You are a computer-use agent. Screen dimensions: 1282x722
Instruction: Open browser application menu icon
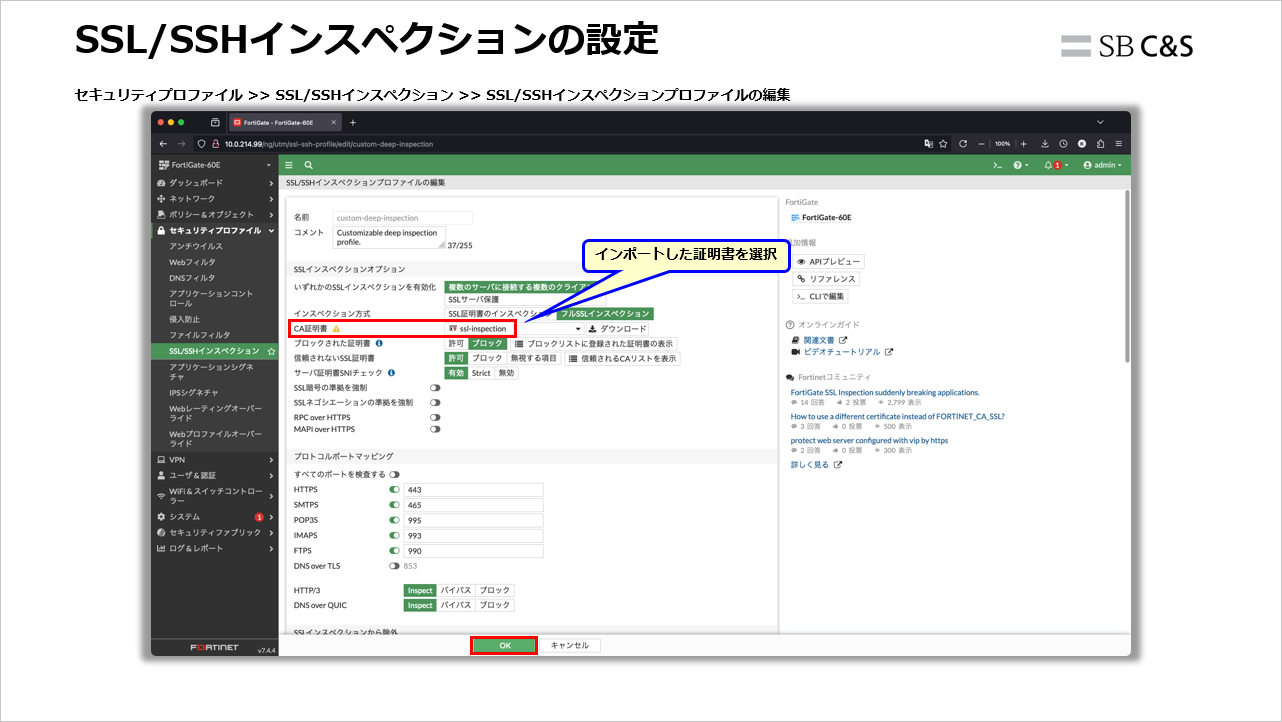[1118, 144]
